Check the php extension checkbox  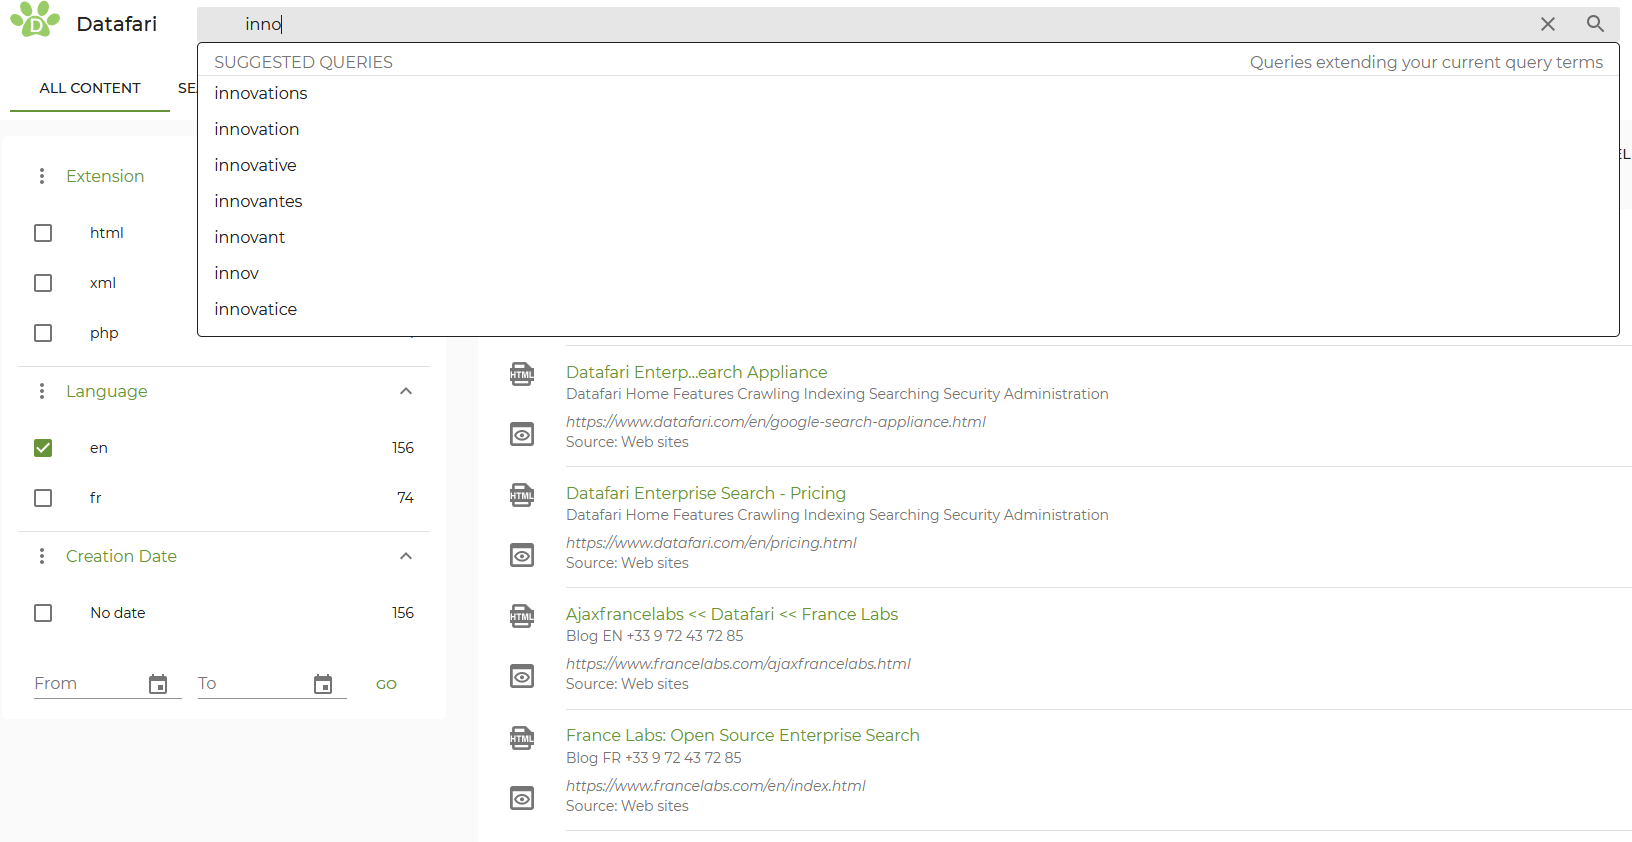(x=43, y=333)
